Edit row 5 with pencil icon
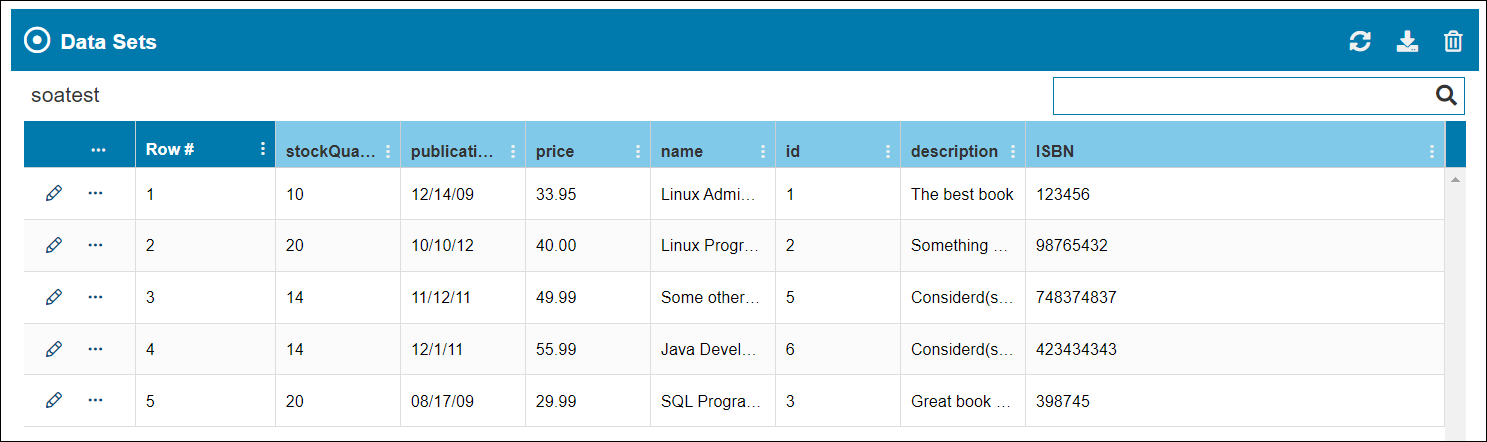1487x442 pixels. pos(54,400)
